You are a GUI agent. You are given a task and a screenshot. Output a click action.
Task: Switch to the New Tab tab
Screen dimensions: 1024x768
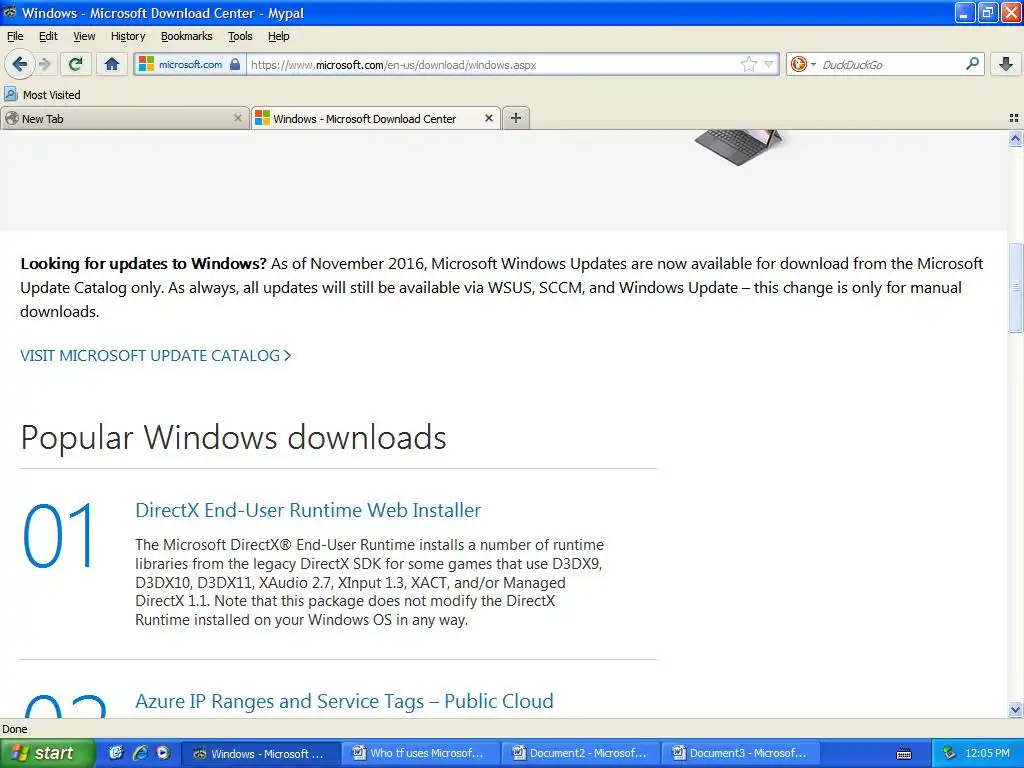click(x=125, y=118)
